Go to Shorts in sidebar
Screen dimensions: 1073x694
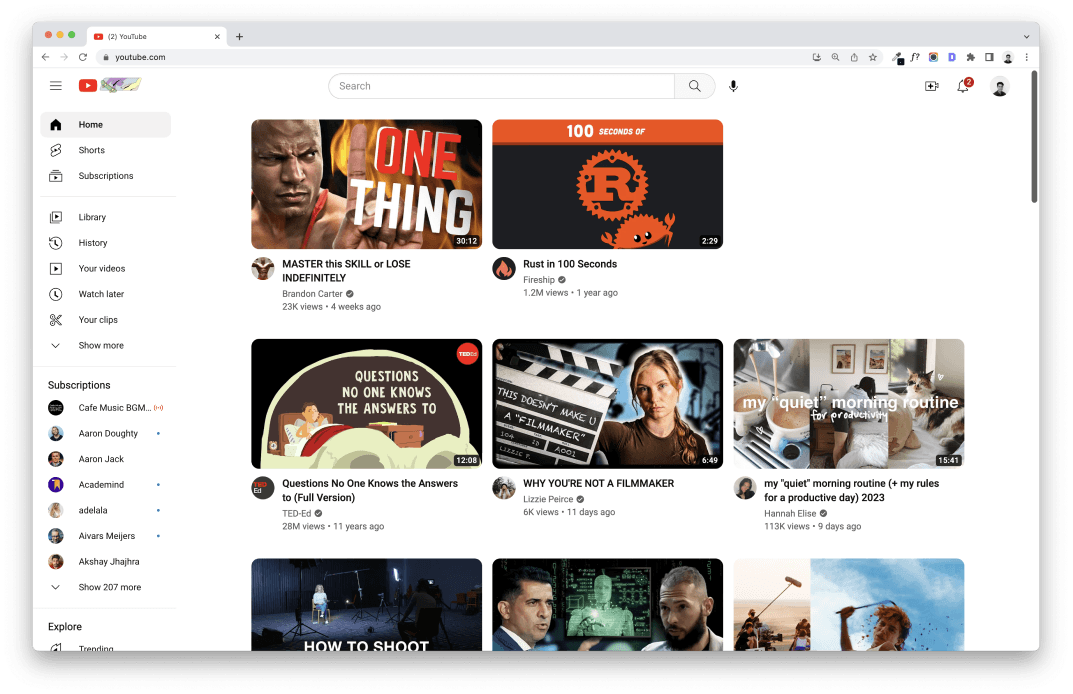pyautogui.click(x=92, y=150)
